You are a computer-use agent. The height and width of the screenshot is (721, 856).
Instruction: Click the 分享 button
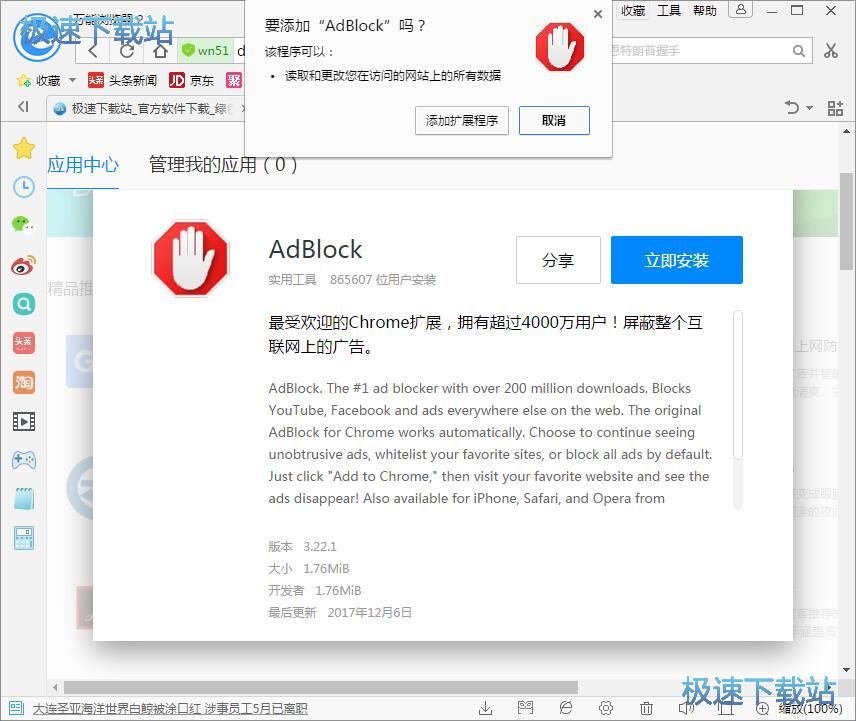click(558, 260)
